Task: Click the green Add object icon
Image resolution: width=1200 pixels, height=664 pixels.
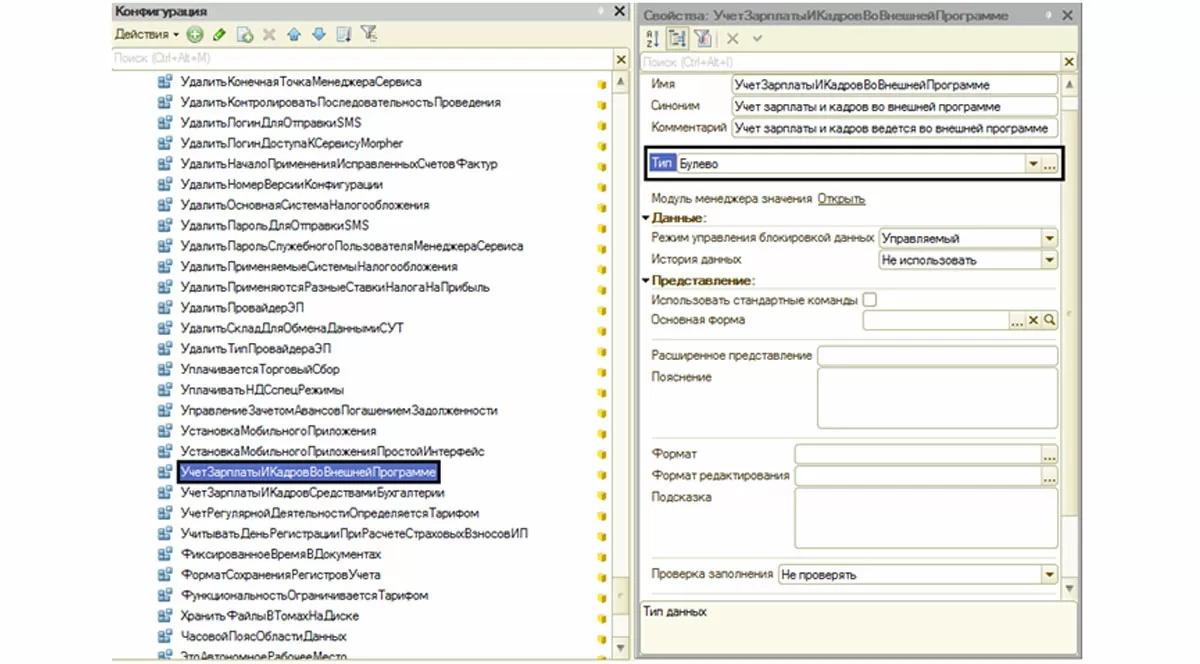Action: (x=194, y=34)
